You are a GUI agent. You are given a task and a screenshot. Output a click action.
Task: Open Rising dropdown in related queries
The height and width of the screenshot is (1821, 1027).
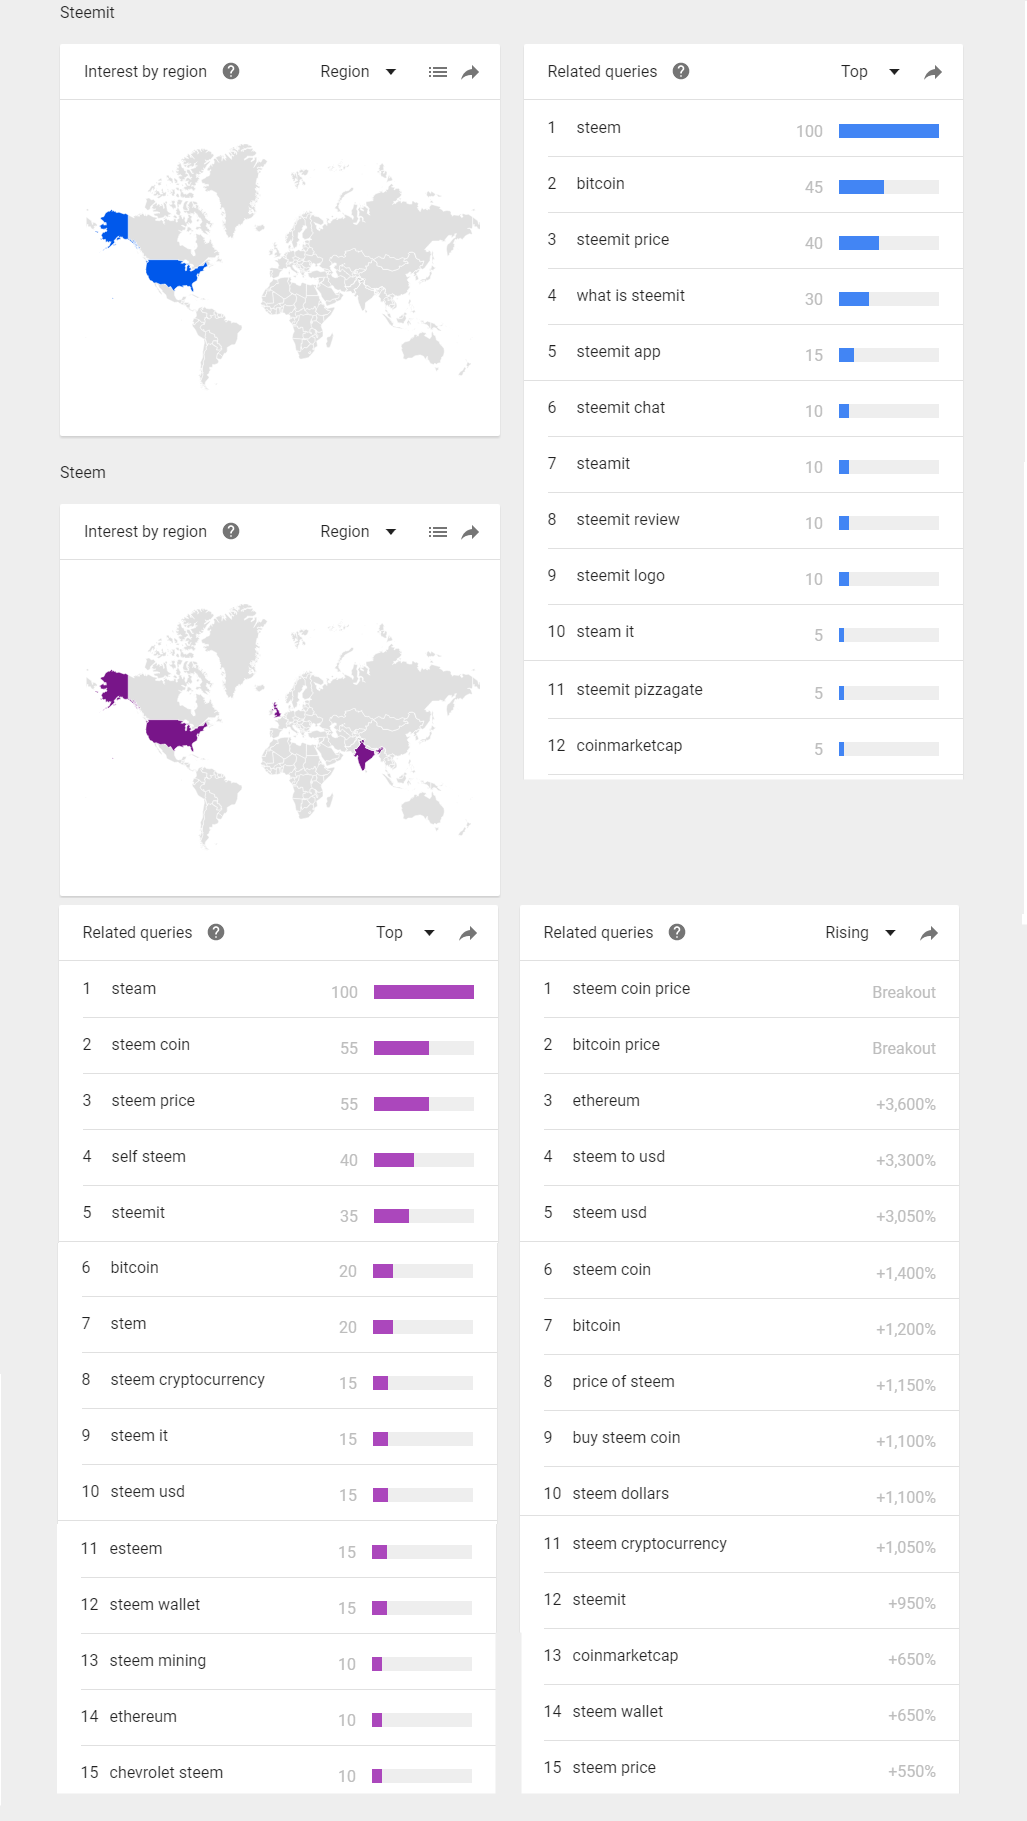coord(860,933)
